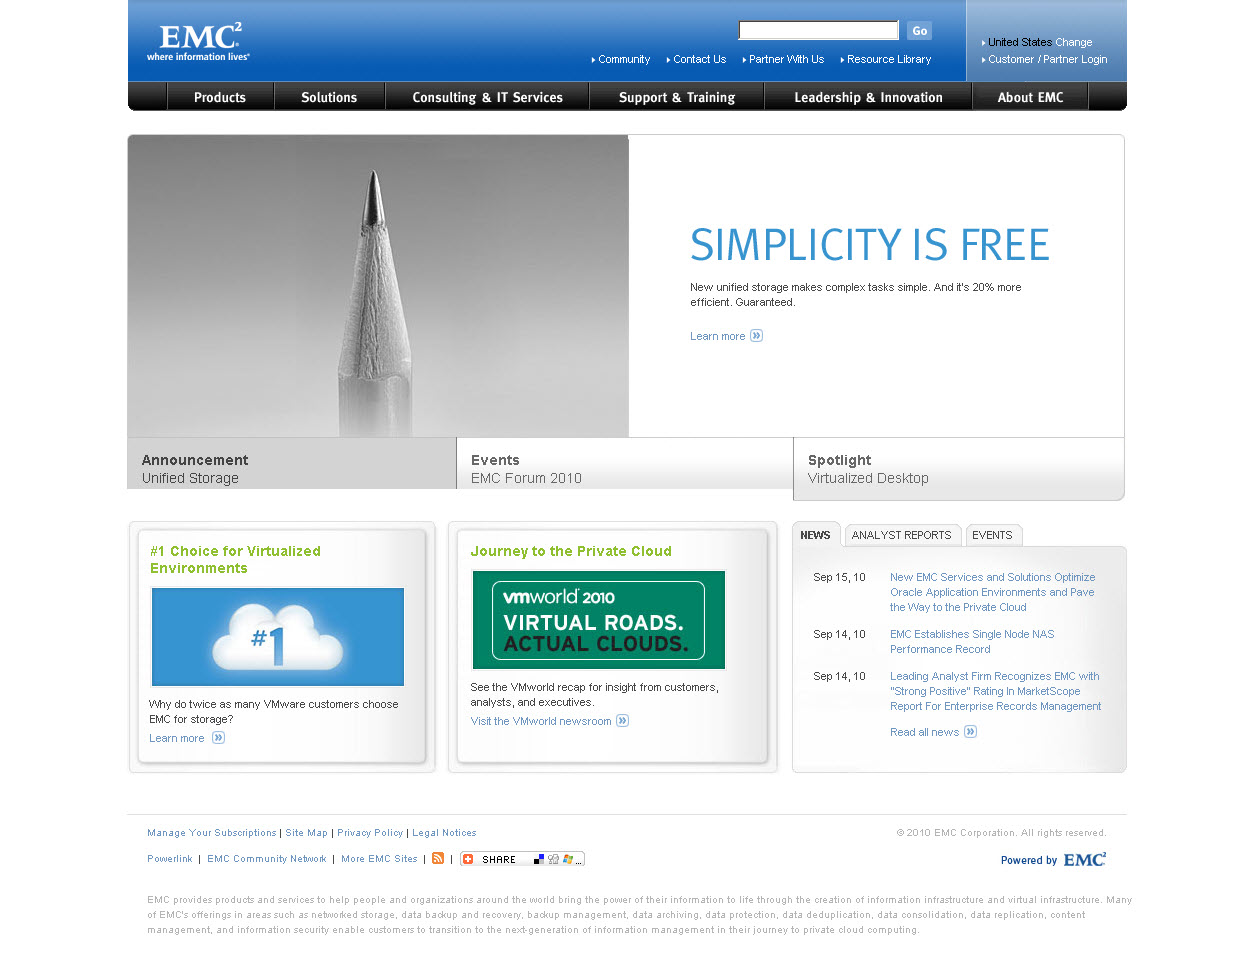1260x975 pixels.
Task: Click #1 Choice for Virtualized Environments heading
Action: tap(235, 560)
